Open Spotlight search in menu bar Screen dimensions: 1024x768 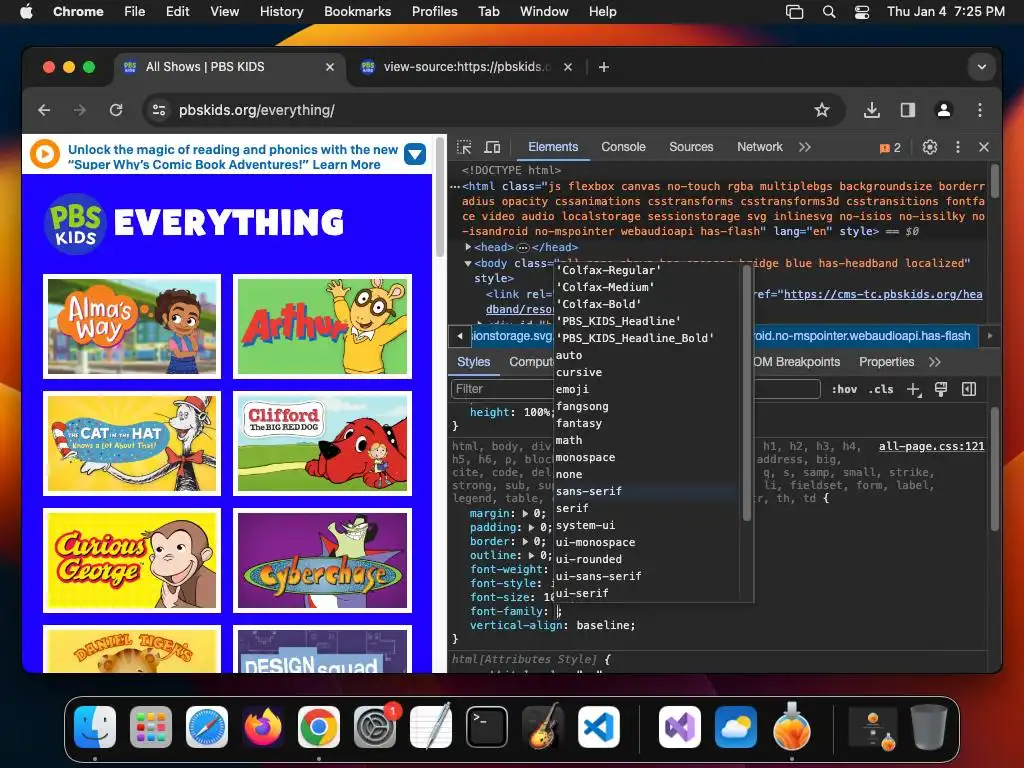829,11
